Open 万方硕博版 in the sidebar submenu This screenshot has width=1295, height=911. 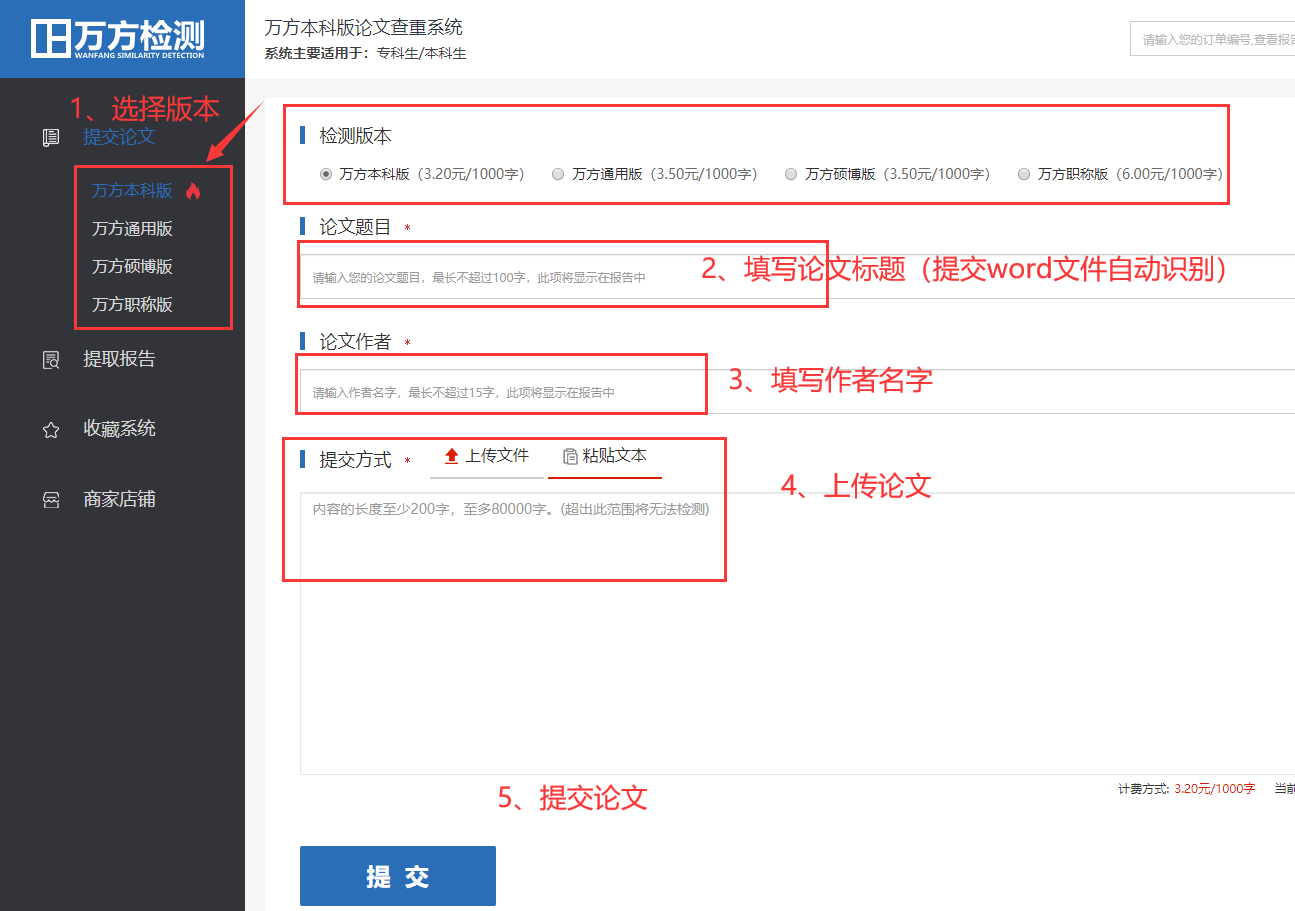tap(133, 267)
